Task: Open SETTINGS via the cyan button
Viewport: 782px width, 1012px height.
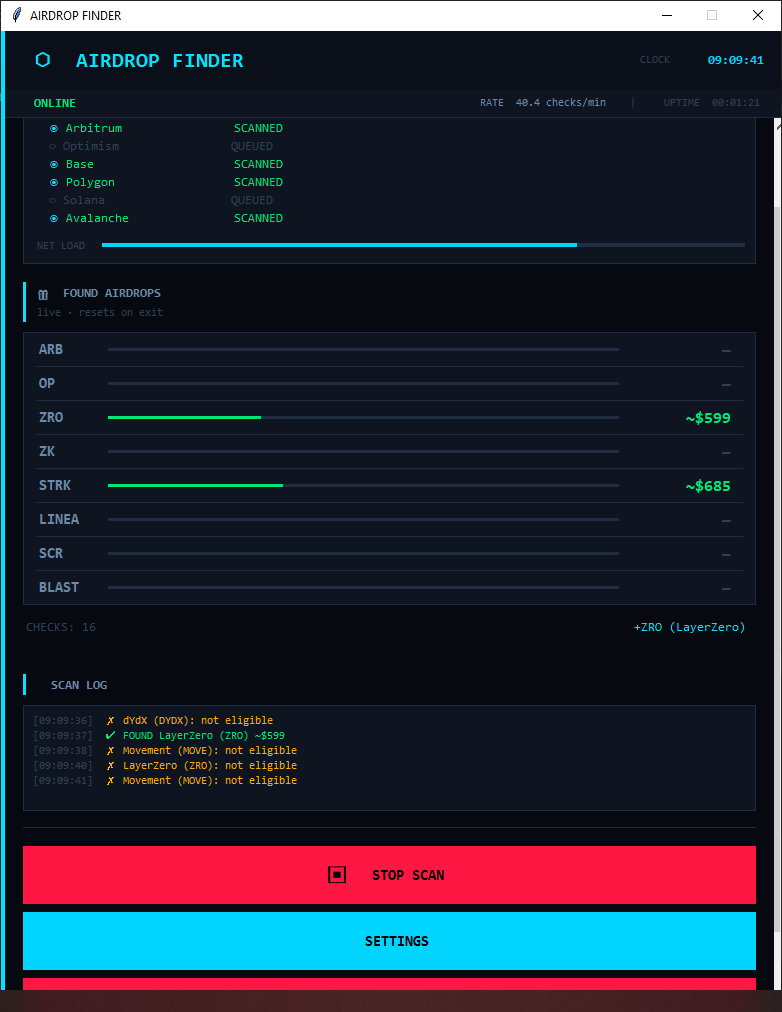Action: [x=389, y=940]
